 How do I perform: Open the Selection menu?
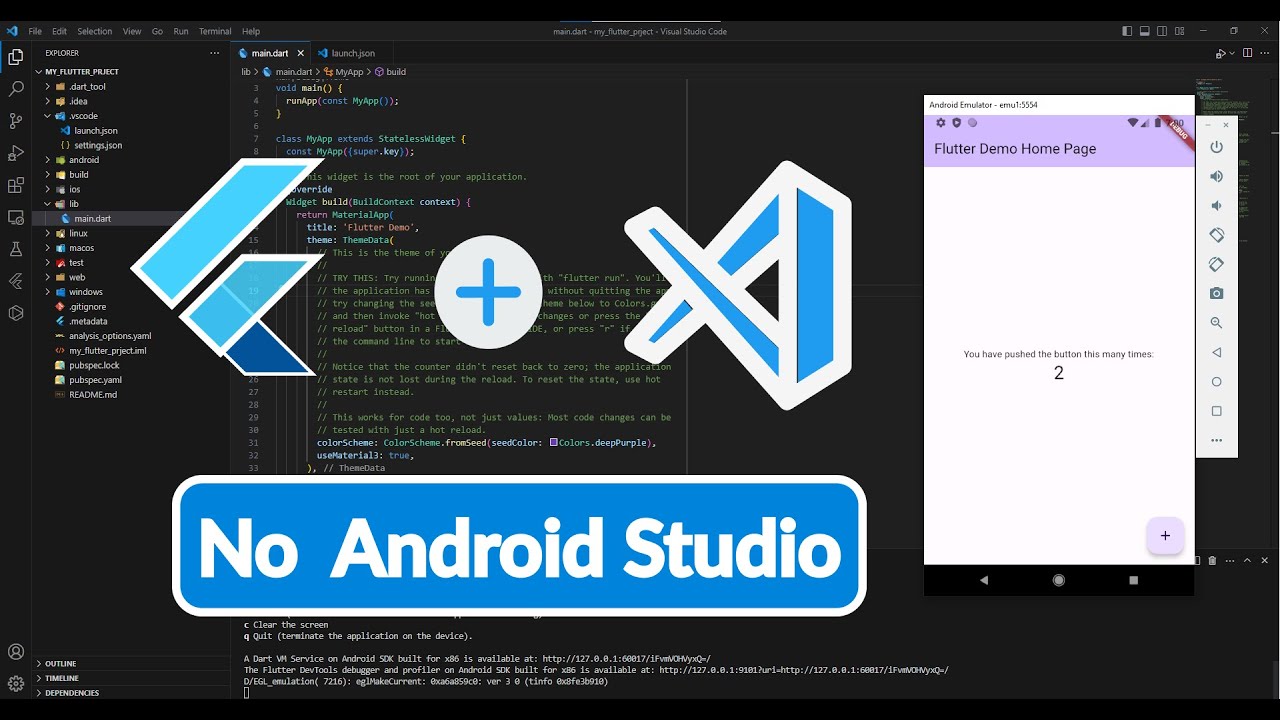coord(95,31)
